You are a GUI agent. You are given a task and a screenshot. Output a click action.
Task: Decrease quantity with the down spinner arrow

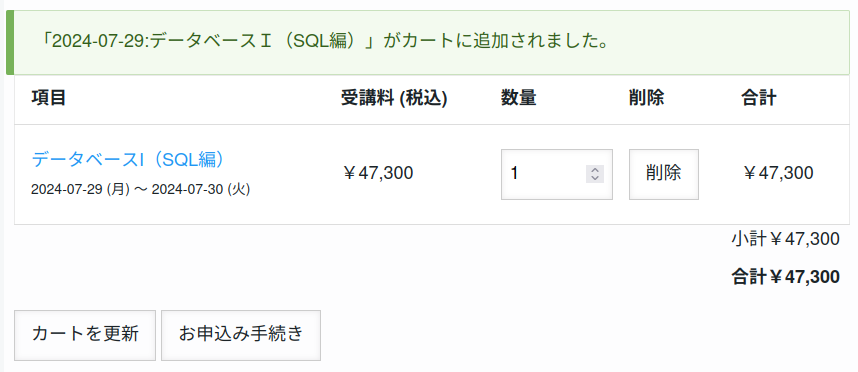point(595,178)
